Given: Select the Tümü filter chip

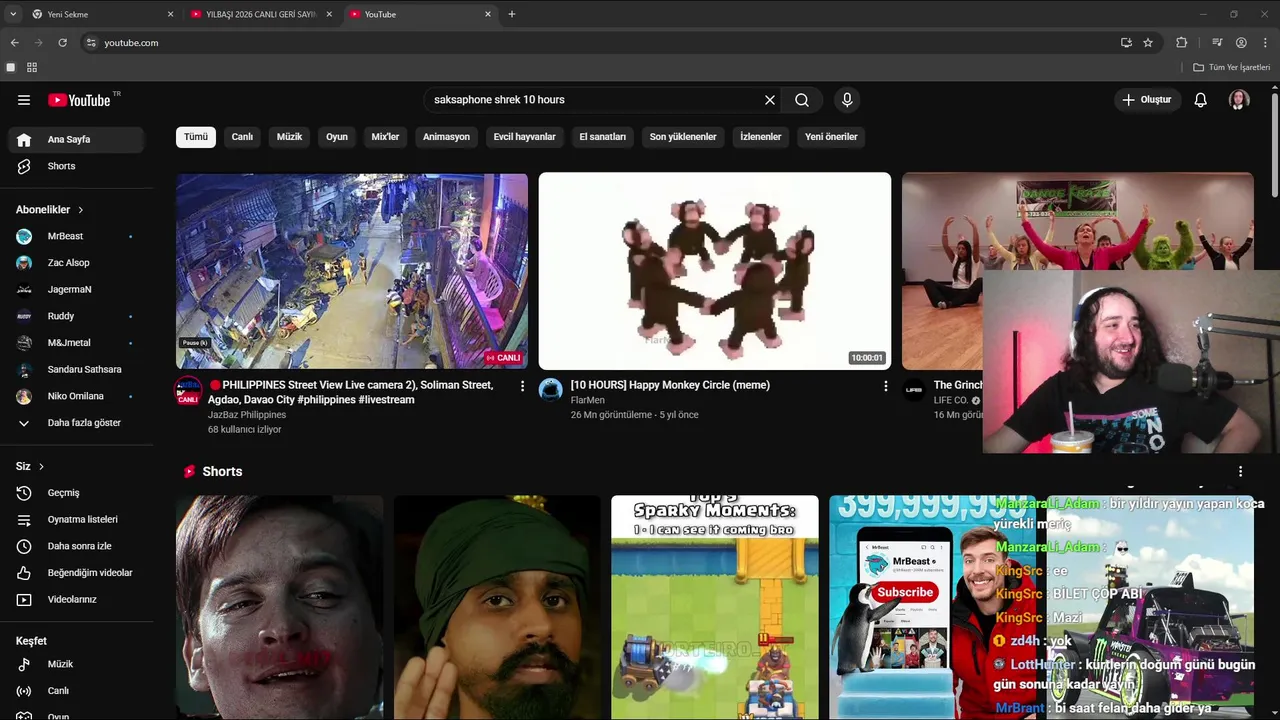Looking at the screenshot, I should [196, 137].
